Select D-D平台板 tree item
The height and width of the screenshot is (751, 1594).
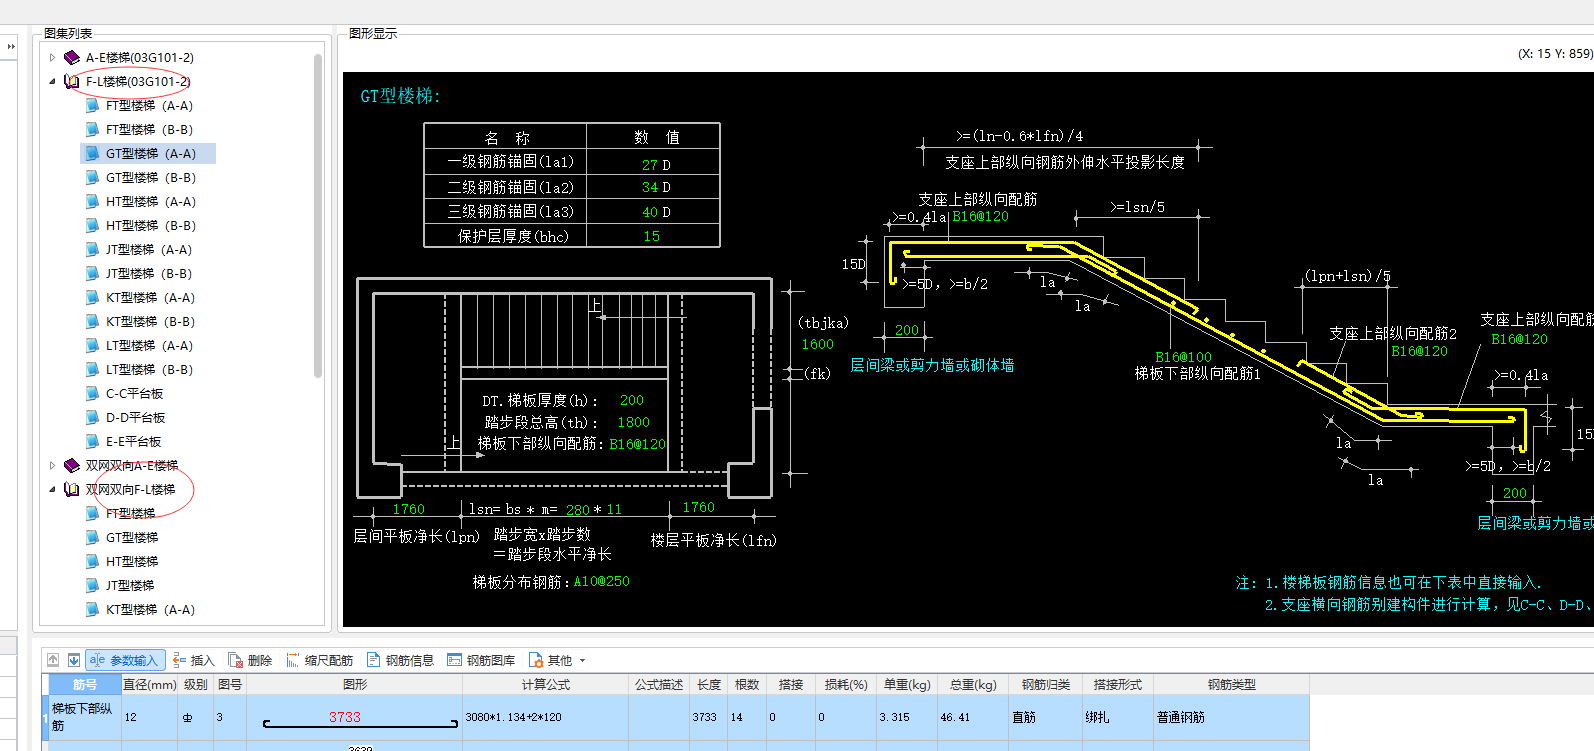click(135, 418)
